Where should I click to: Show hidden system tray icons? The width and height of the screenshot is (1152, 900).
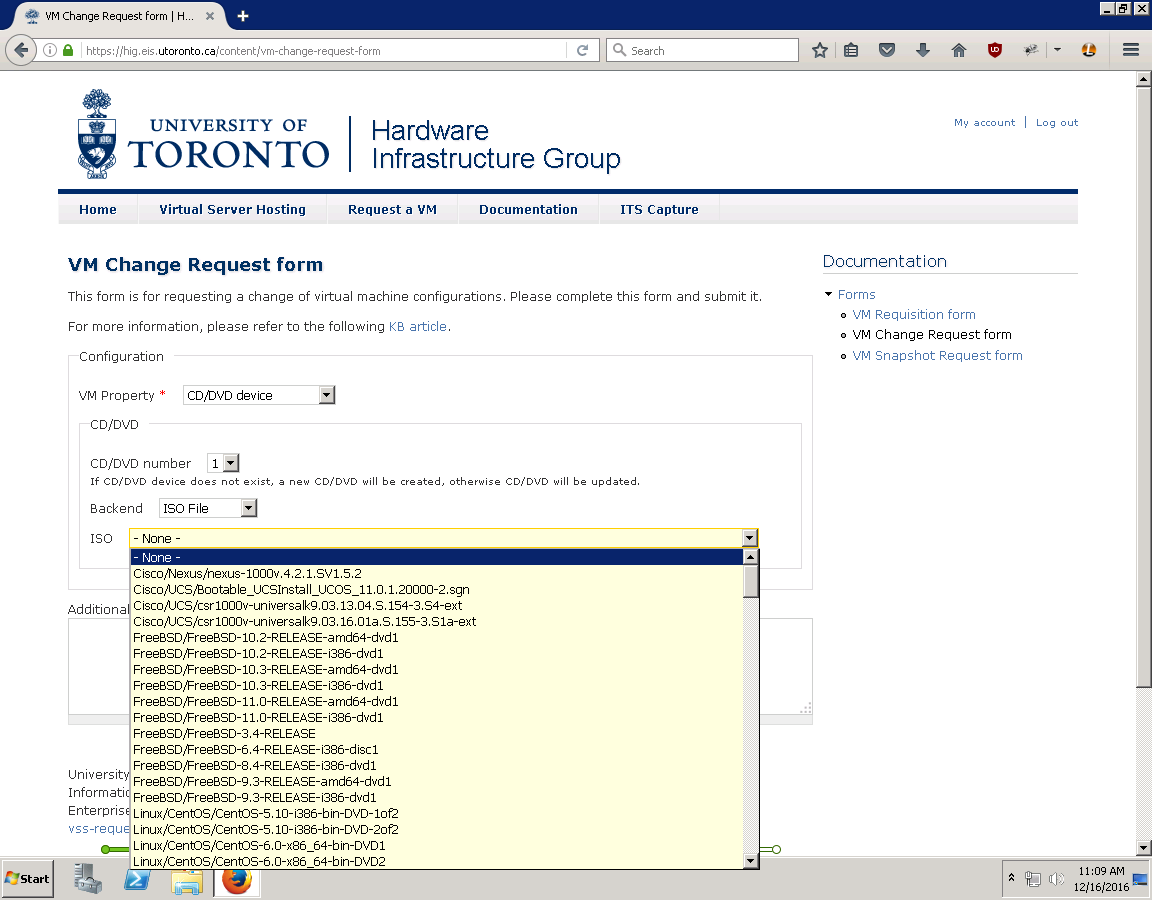1012,878
